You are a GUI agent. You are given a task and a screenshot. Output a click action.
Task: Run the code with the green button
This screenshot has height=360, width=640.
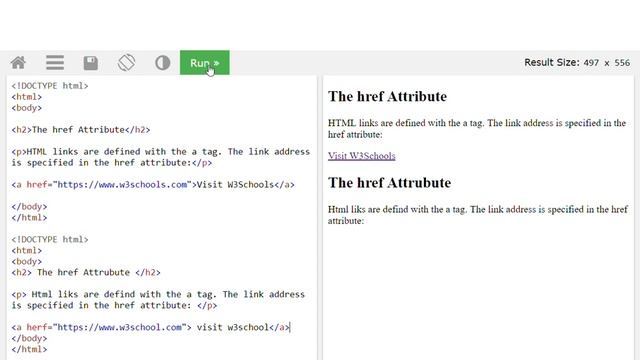click(204, 63)
